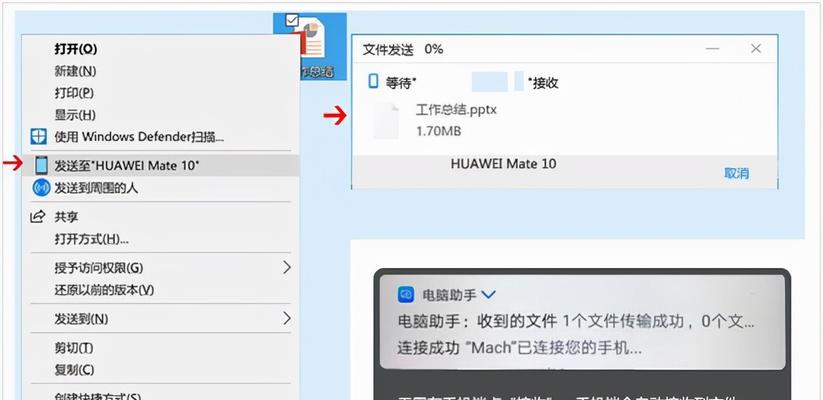Screen dimensions: 823x400
Task: Click the Windows Defender shield icon
Action: tap(38, 137)
